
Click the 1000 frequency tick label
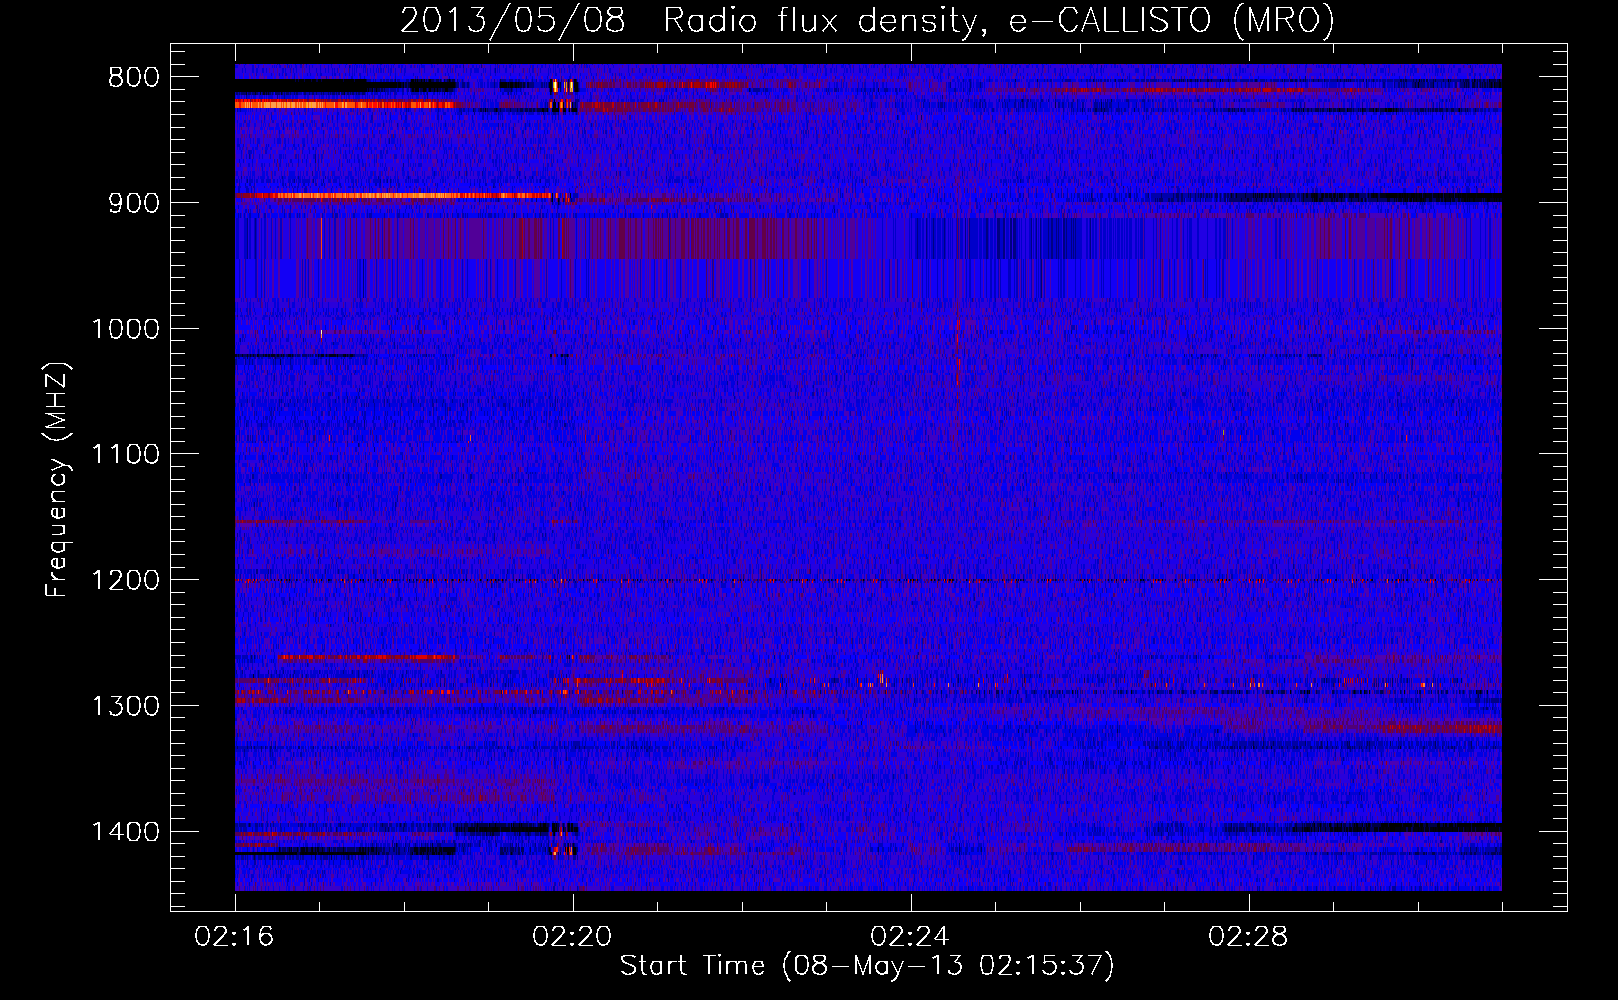tap(125, 329)
